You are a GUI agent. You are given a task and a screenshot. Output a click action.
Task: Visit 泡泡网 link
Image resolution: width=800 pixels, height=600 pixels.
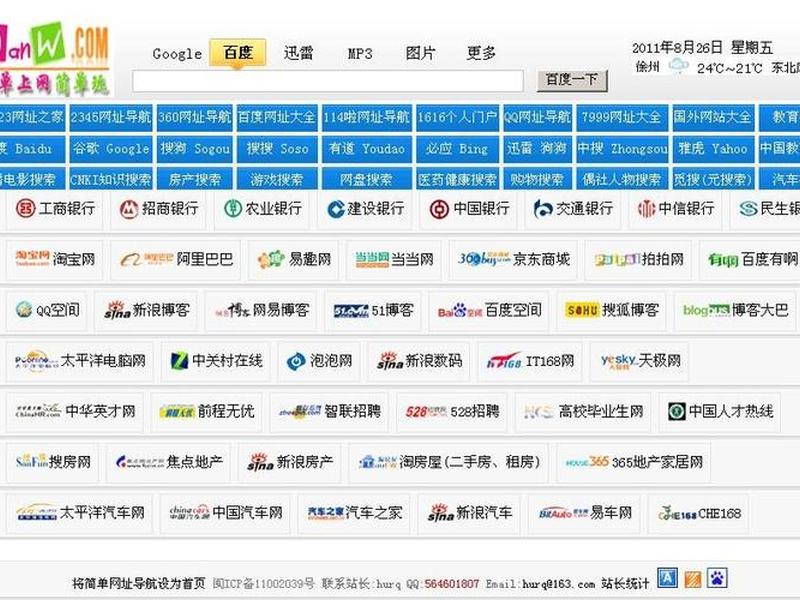pyautogui.click(x=319, y=361)
